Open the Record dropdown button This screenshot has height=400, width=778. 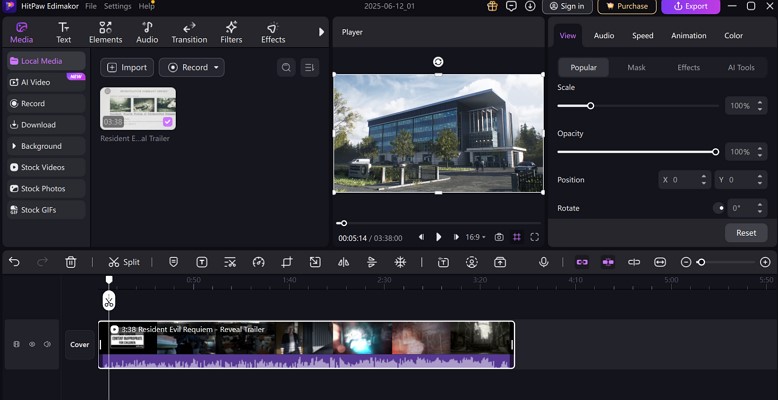(x=192, y=67)
